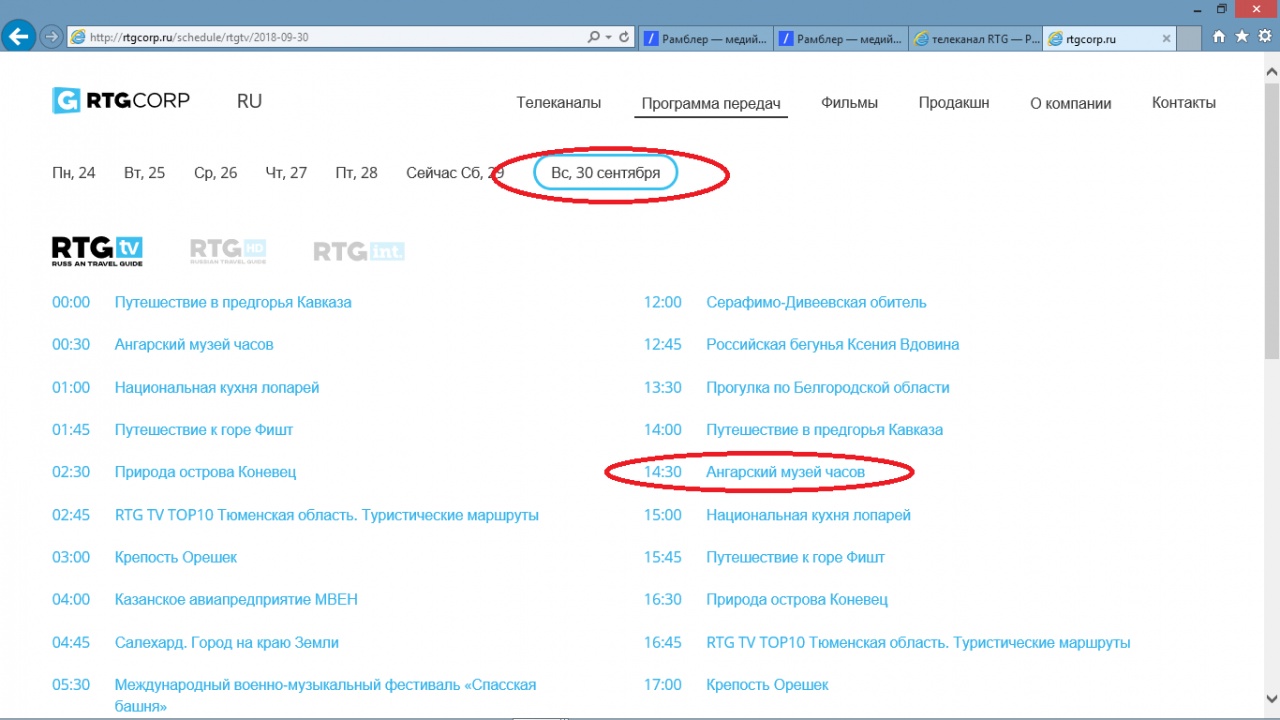1280x720 pixels.
Task: Switch to the телеканал RTG tab
Action: pos(975,39)
